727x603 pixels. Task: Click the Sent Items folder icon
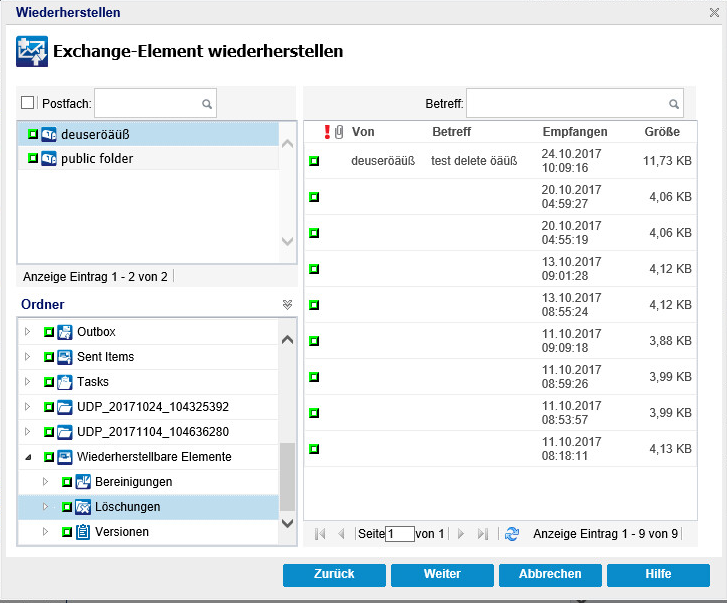[65, 357]
